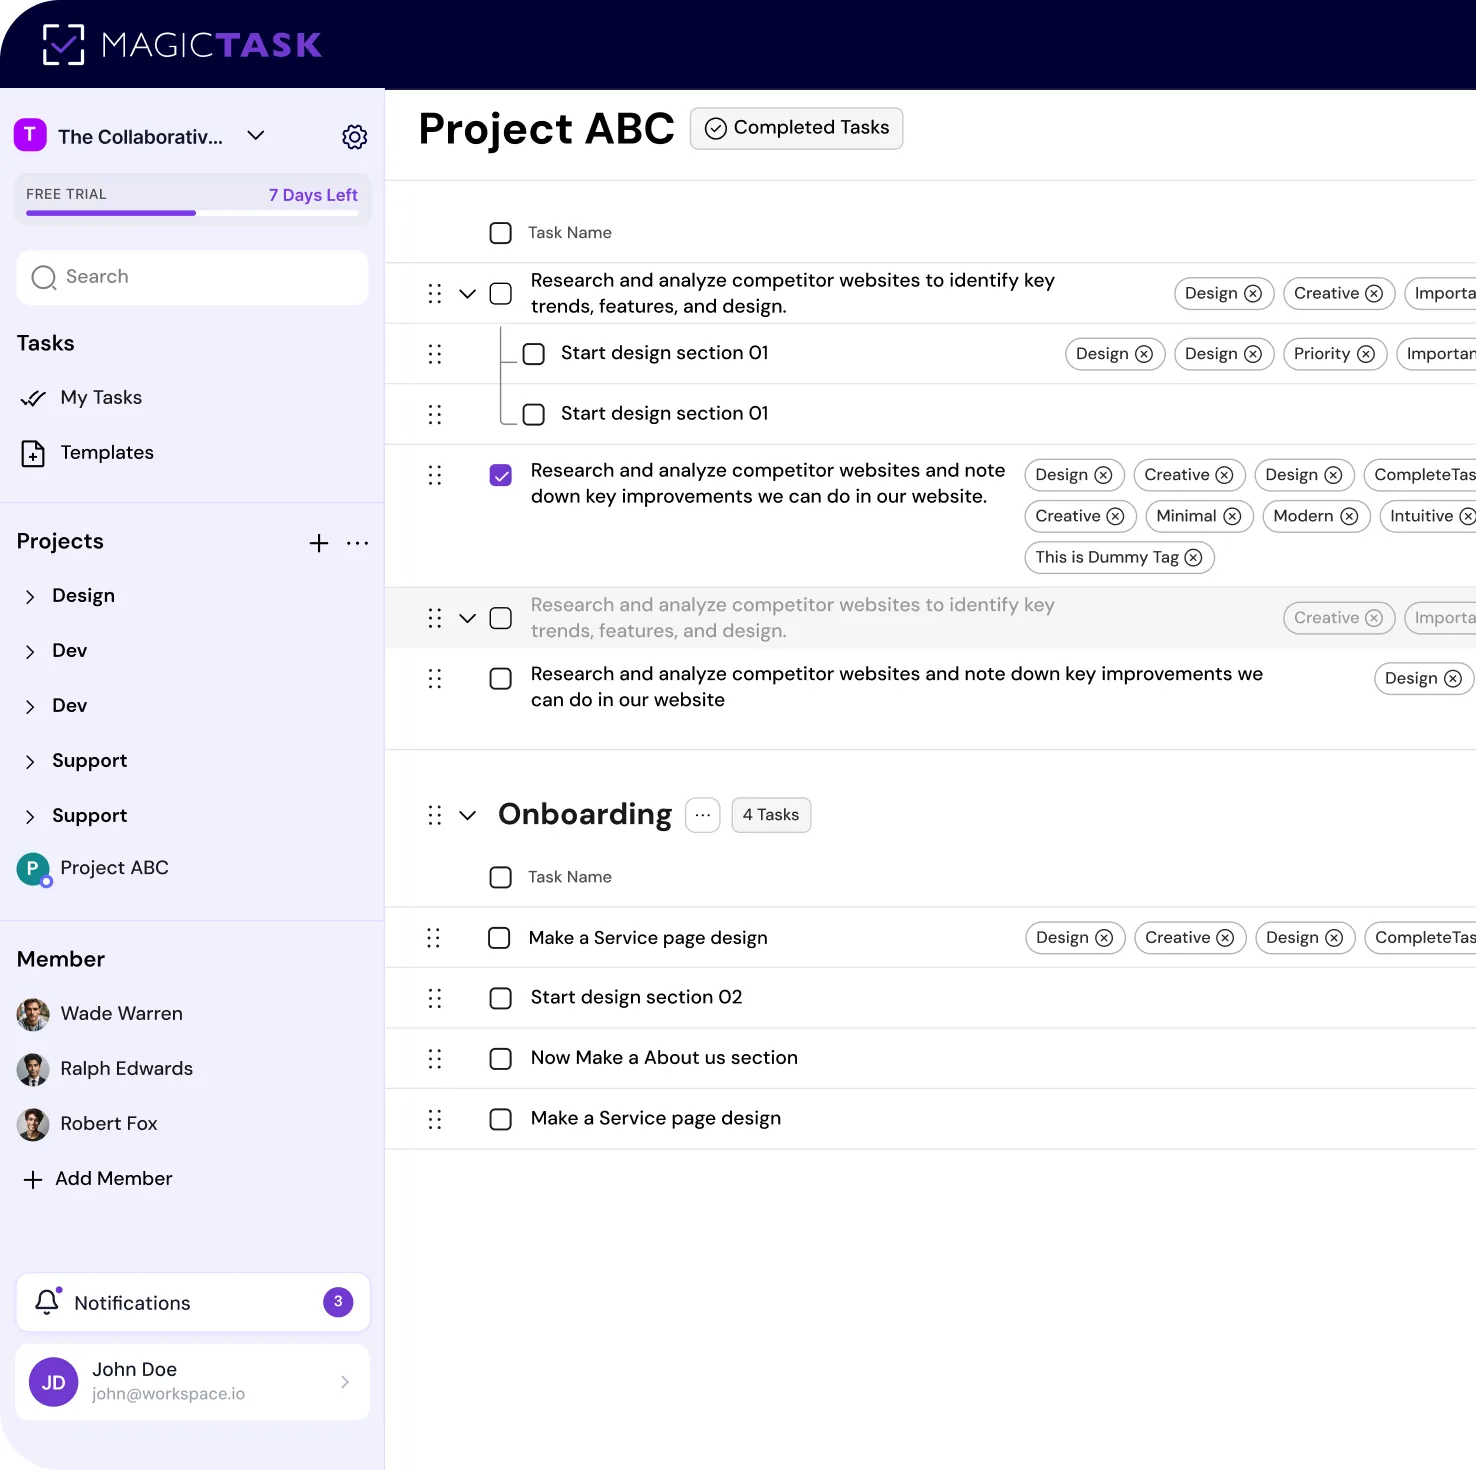This screenshot has height=1470, width=1476.
Task: Select all tasks via top Task Name checkbox
Action: tap(501, 233)
